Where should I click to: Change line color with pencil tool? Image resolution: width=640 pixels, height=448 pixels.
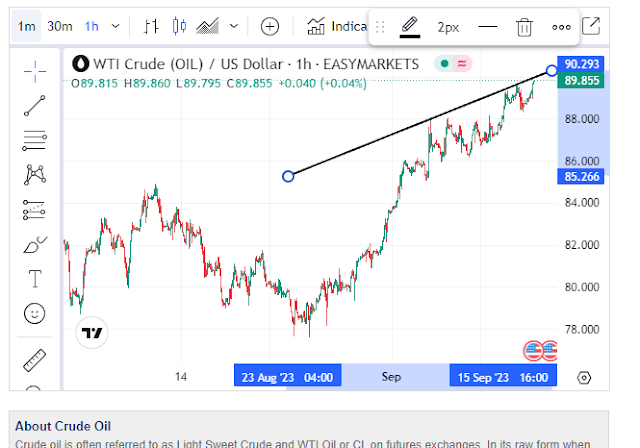click(410, 27)
